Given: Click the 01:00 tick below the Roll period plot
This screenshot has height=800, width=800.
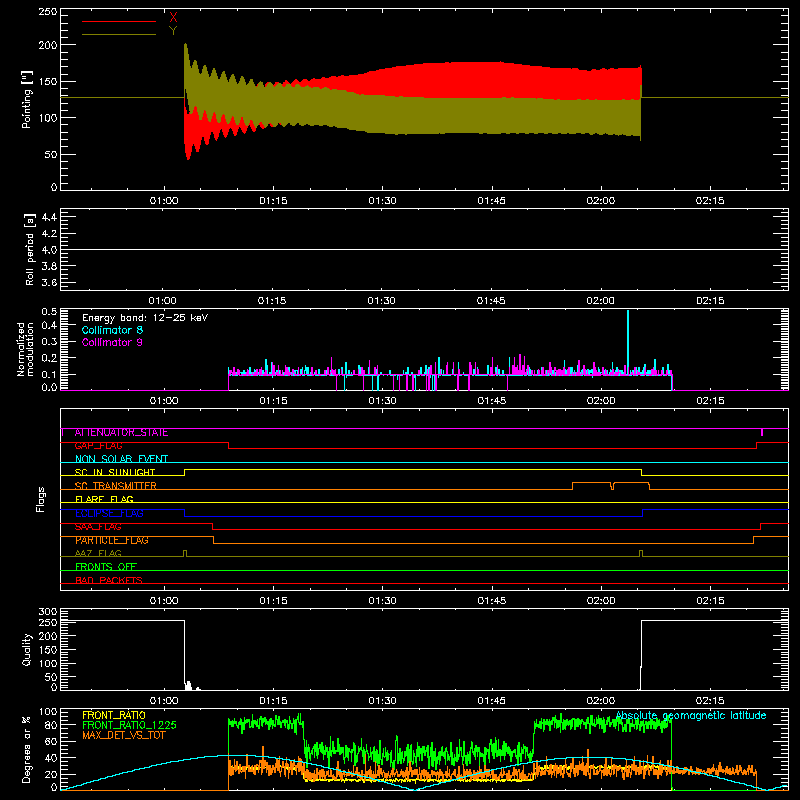Looking at the screenshot, I should click(x=163, y=301).
